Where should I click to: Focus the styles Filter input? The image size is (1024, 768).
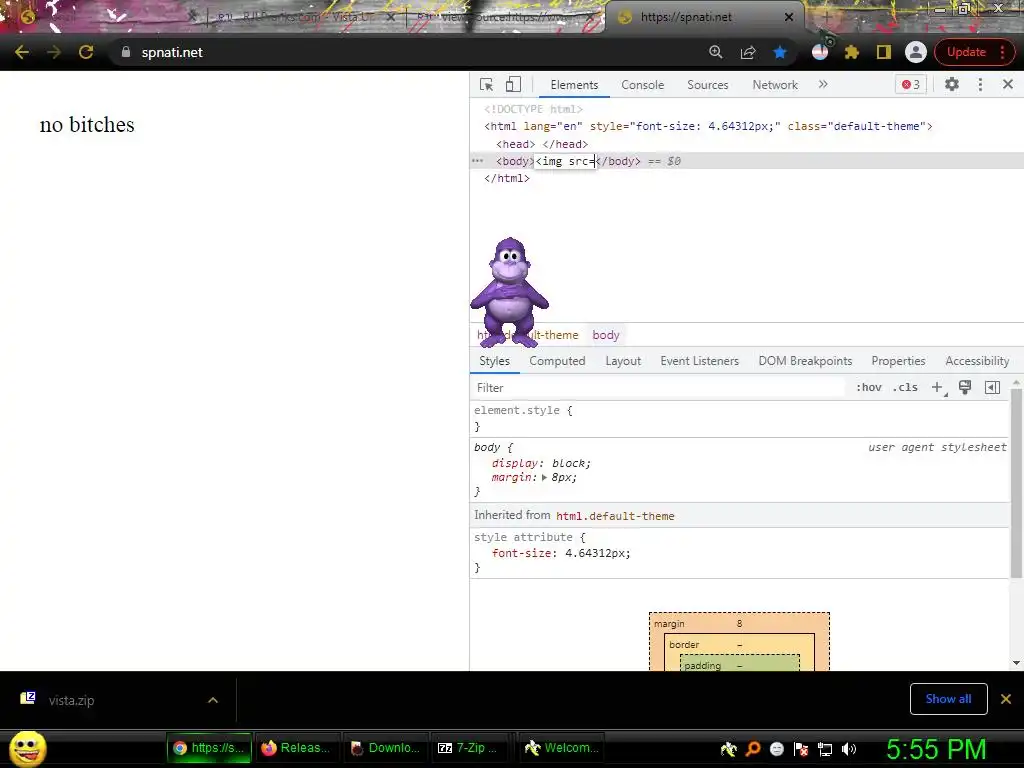(658, 388)
